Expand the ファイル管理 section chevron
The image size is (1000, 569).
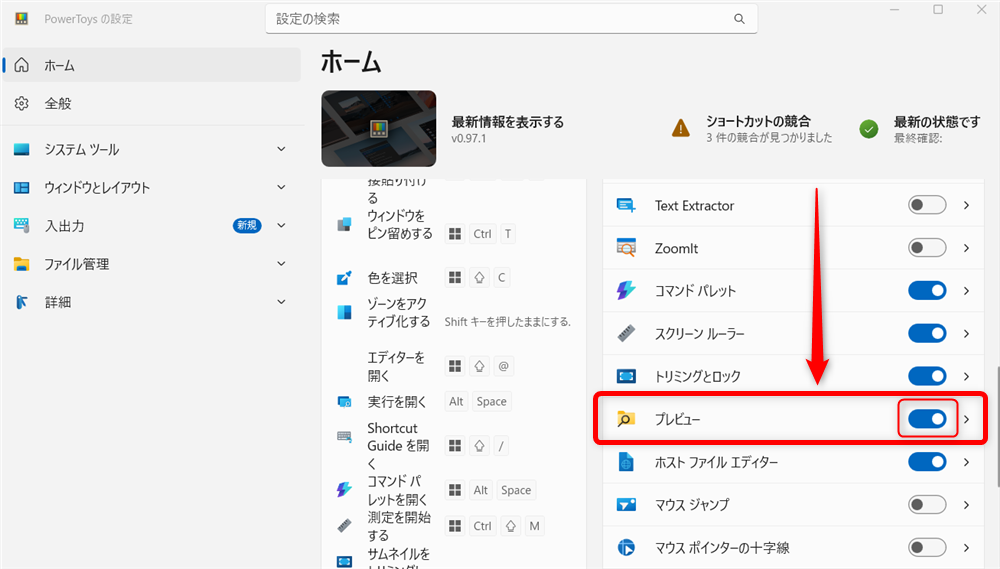281,263
